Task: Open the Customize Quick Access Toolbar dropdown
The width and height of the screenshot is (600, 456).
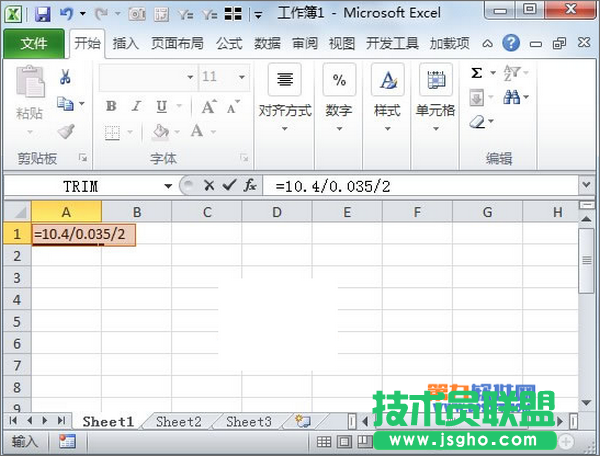Action: pyautogui.click(x=259, y=15)
